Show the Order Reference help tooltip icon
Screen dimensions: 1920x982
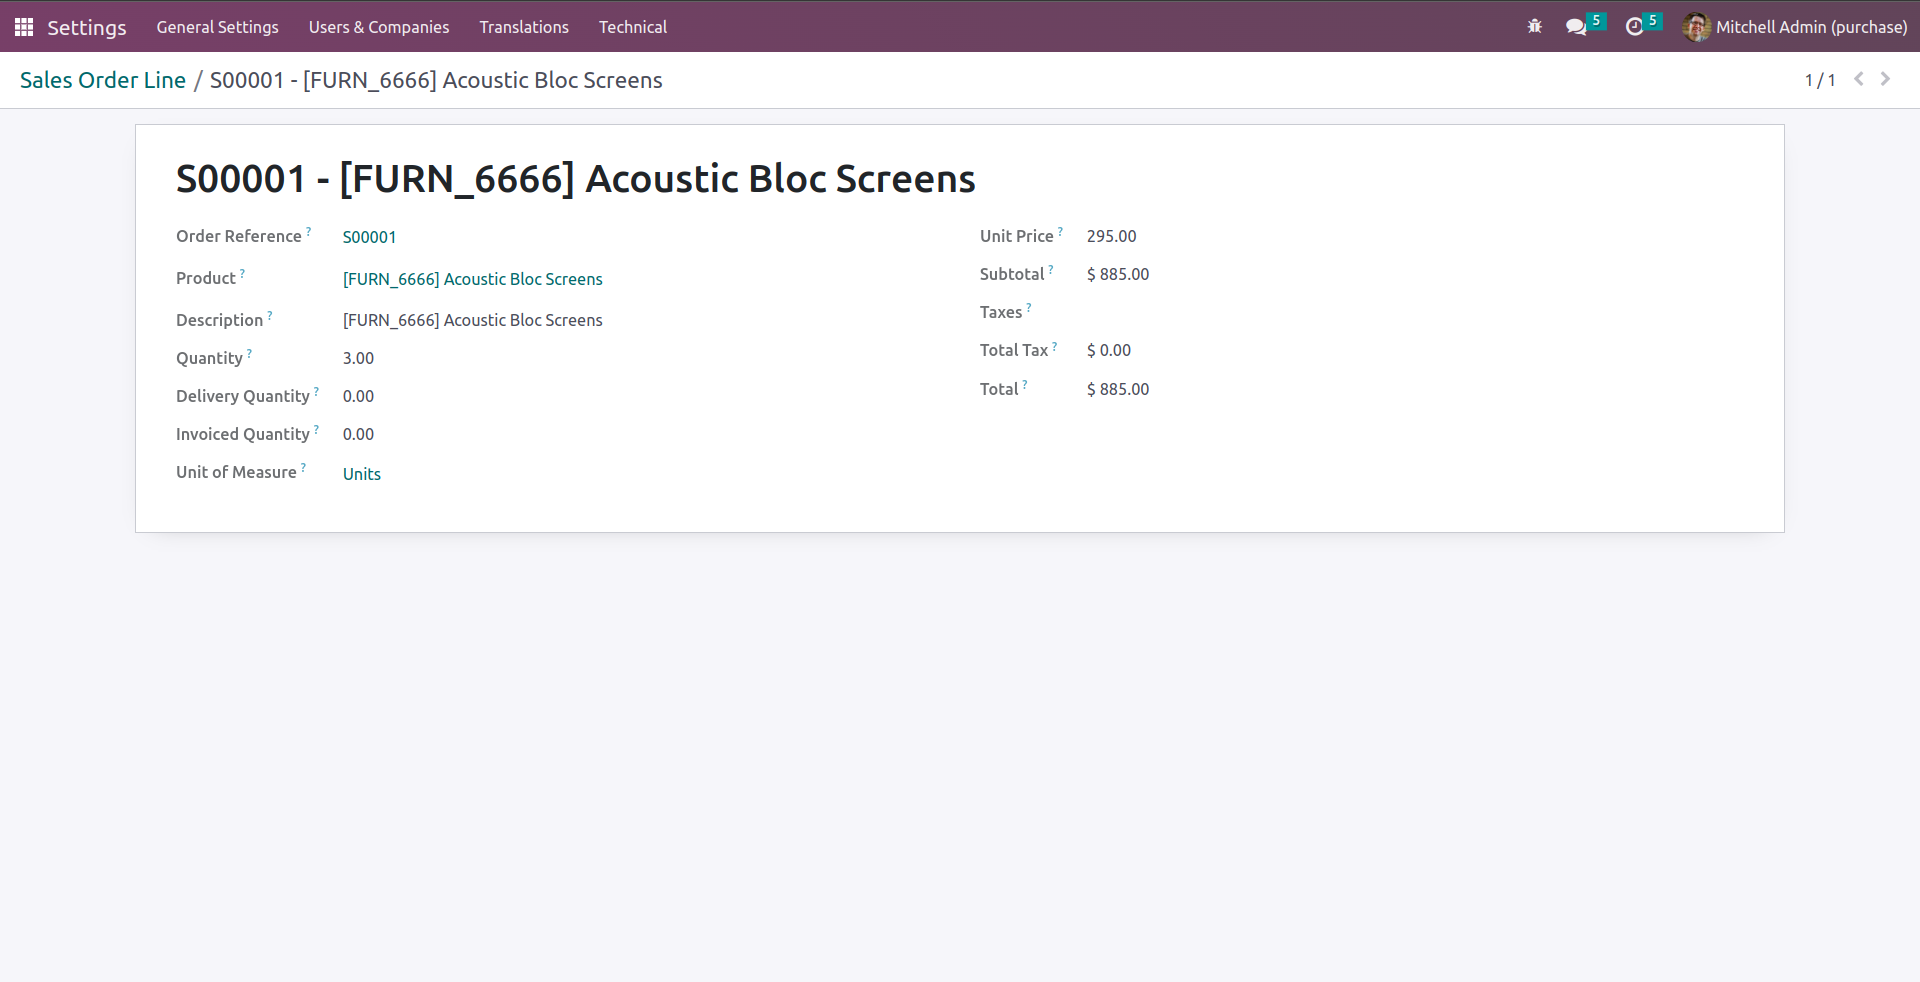309,232
